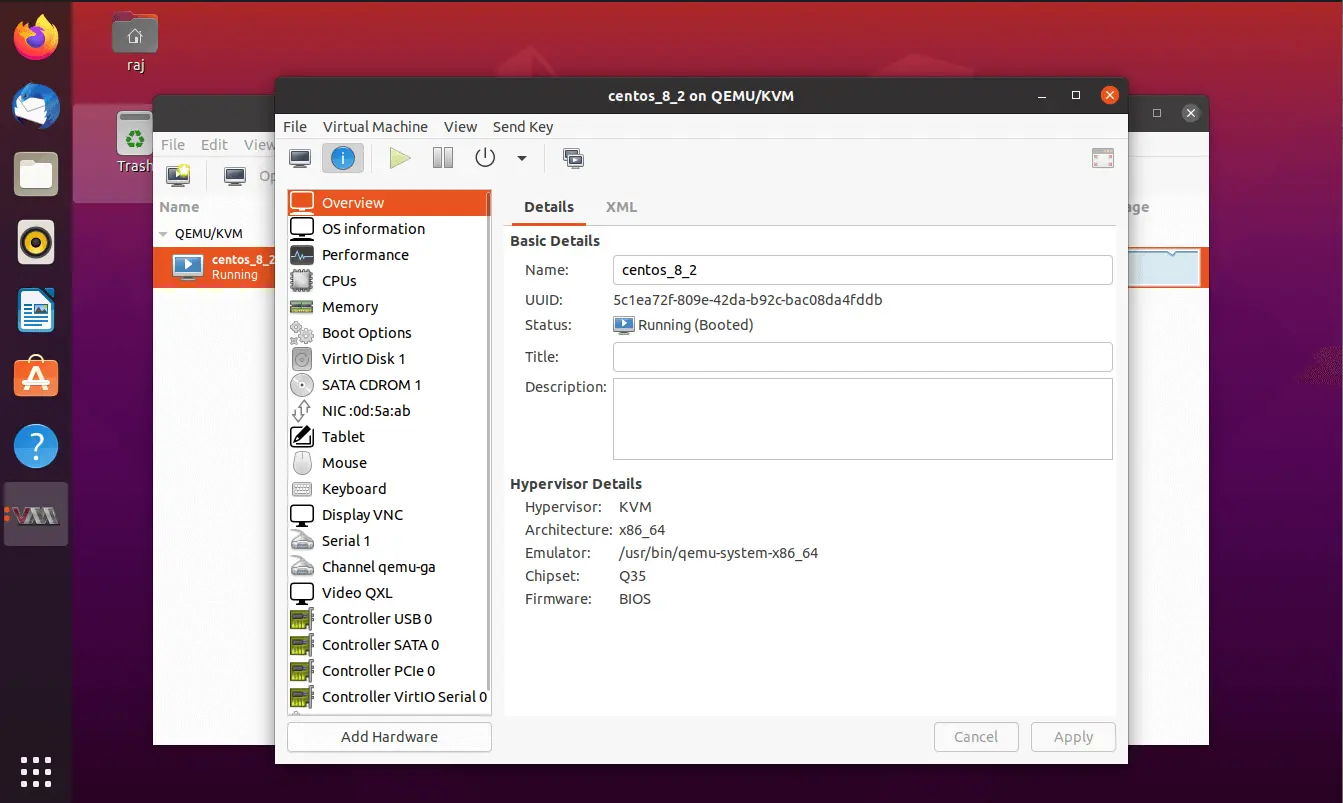1343x803 pixels.
Task: Click Create new virtual machine icon in manager
Action: pyautogui.click(x=179, y=176)
